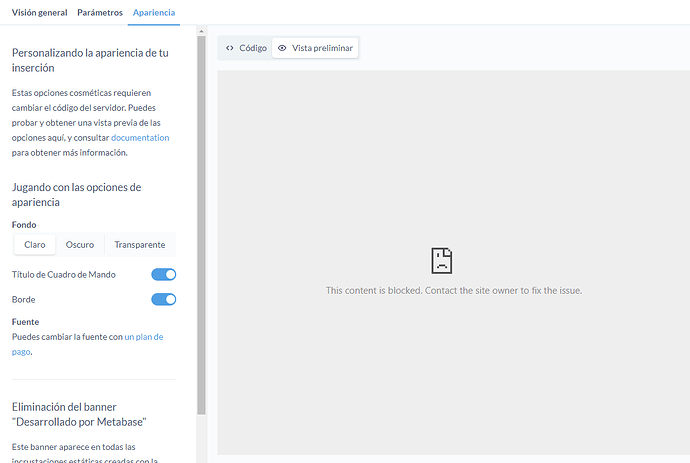Pick the Transparente background option

point(140,245)
